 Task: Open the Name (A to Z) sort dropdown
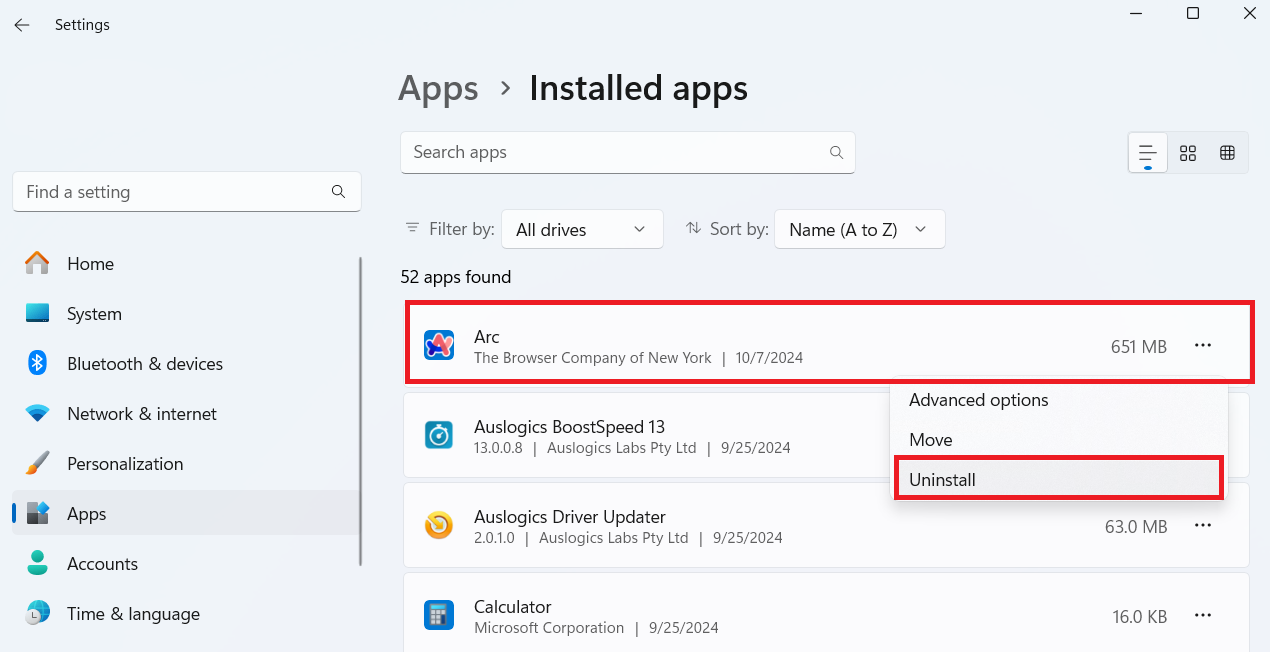[860, 229]
